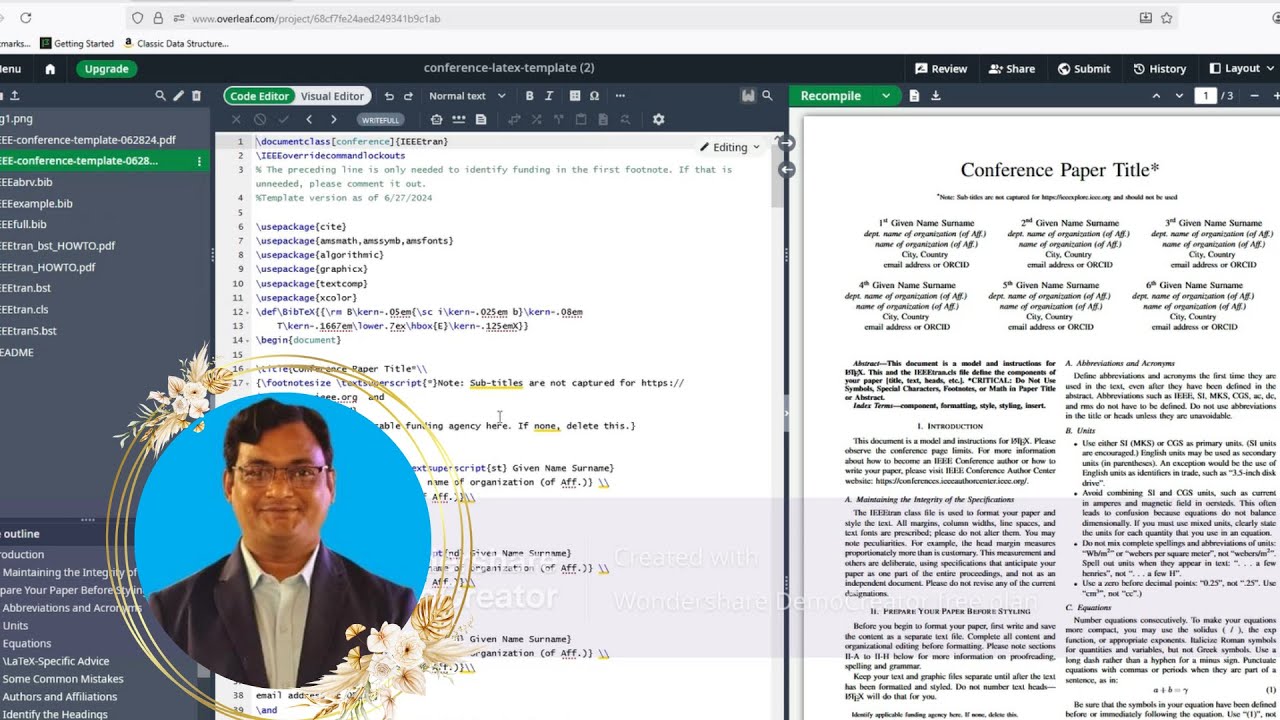Open the Editing mode dropdown
This screenshot has width=1280, height=720.
click(x=729, y=147)
